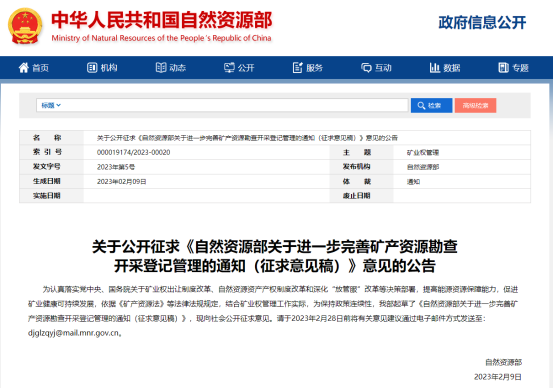This screenshot has width=553, height=389.
Task: Click the closing date 2023年2月9日
Action: pos(498,377)
